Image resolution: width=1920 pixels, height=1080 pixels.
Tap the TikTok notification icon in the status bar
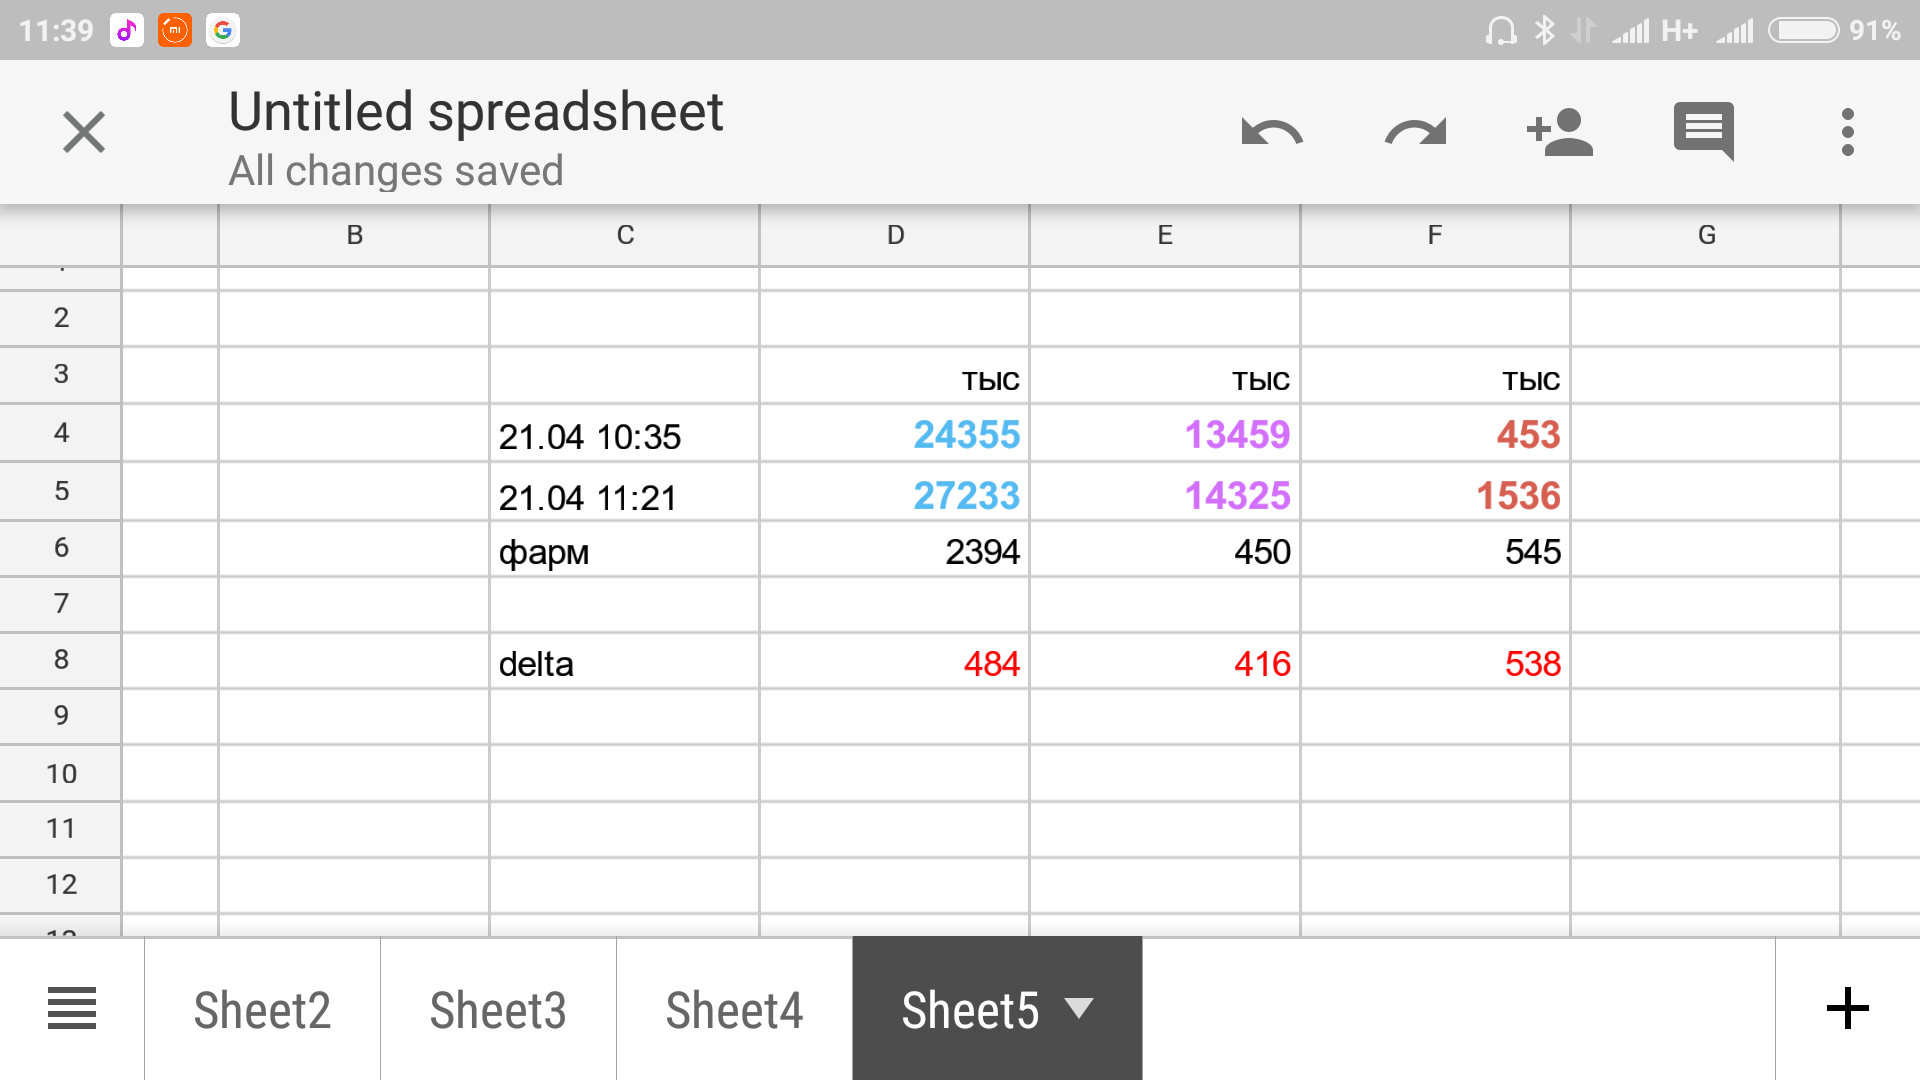[127, 30]
